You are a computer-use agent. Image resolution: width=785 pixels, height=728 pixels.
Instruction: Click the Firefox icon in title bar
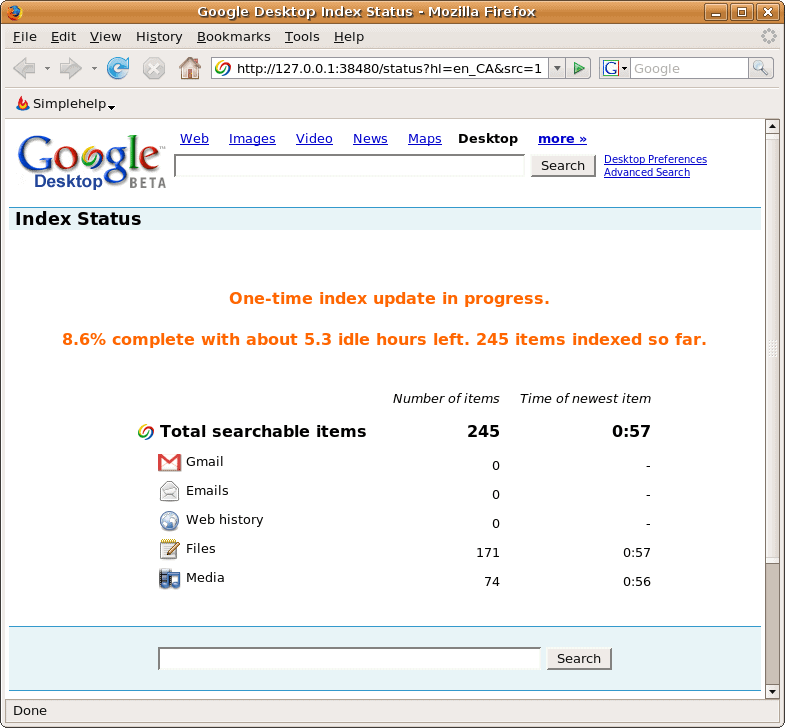point(15,12)
